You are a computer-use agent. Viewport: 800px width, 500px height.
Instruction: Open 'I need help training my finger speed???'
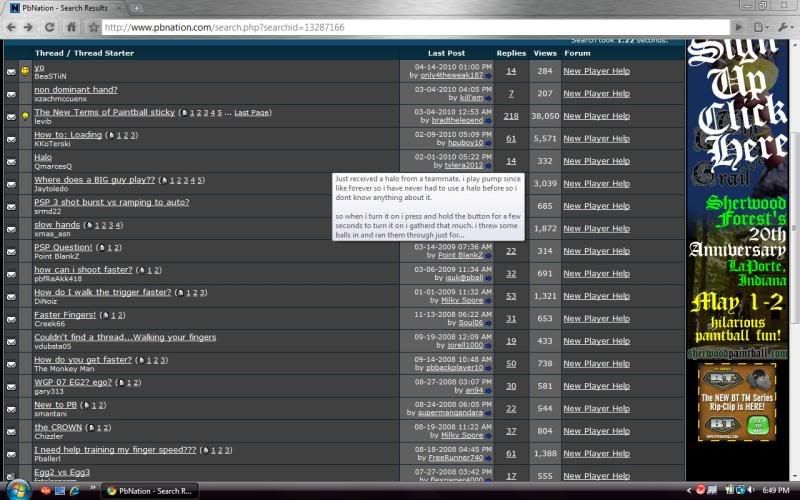(x=115, y=449)
